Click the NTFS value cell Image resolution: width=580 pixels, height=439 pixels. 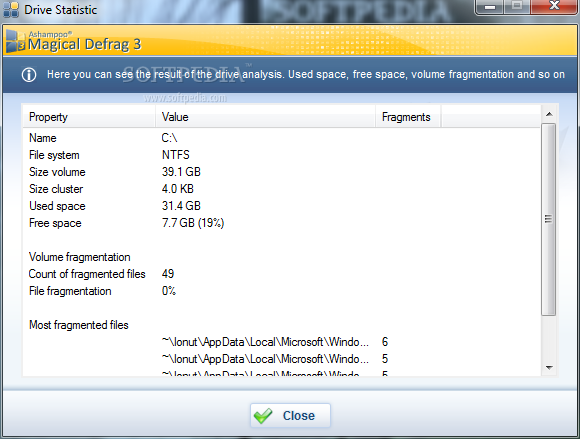[x=176, y=155]
